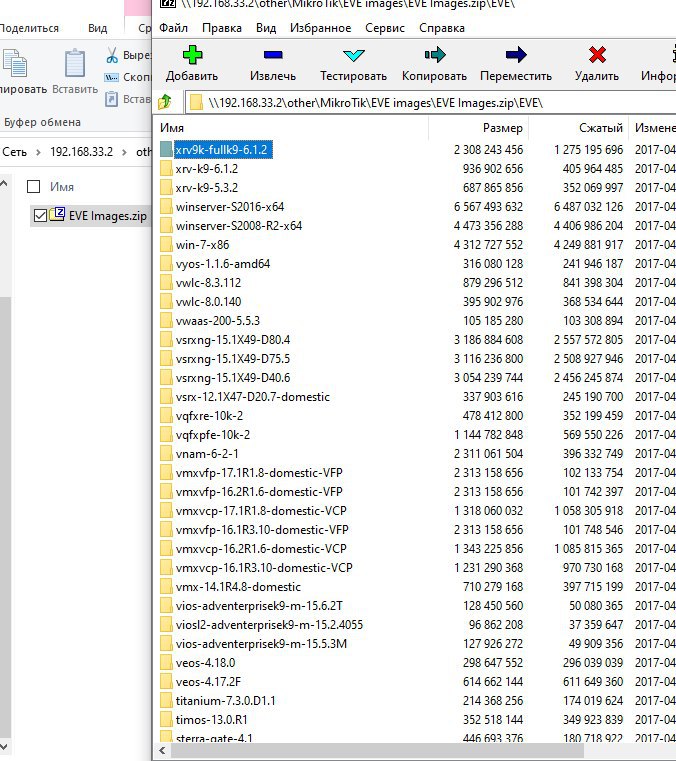Click the EVE Images.zip file name
The width and height of the screenshot is (676, 761).
click(108, 215)
